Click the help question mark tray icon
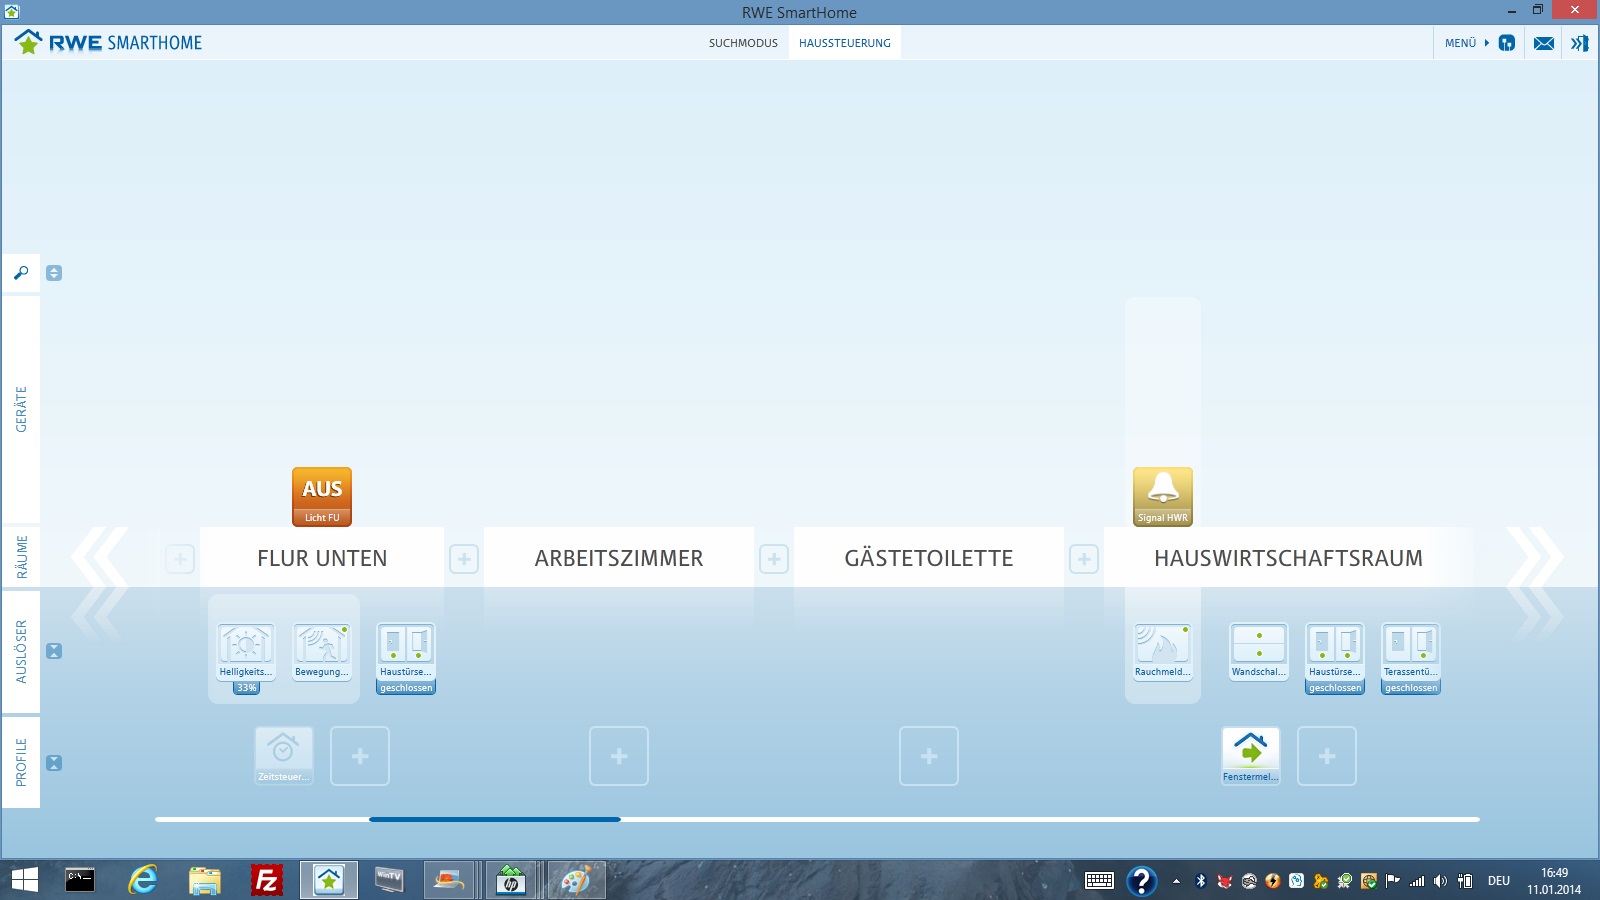Screen dimensions: 1600x900 coord(1141,881)
